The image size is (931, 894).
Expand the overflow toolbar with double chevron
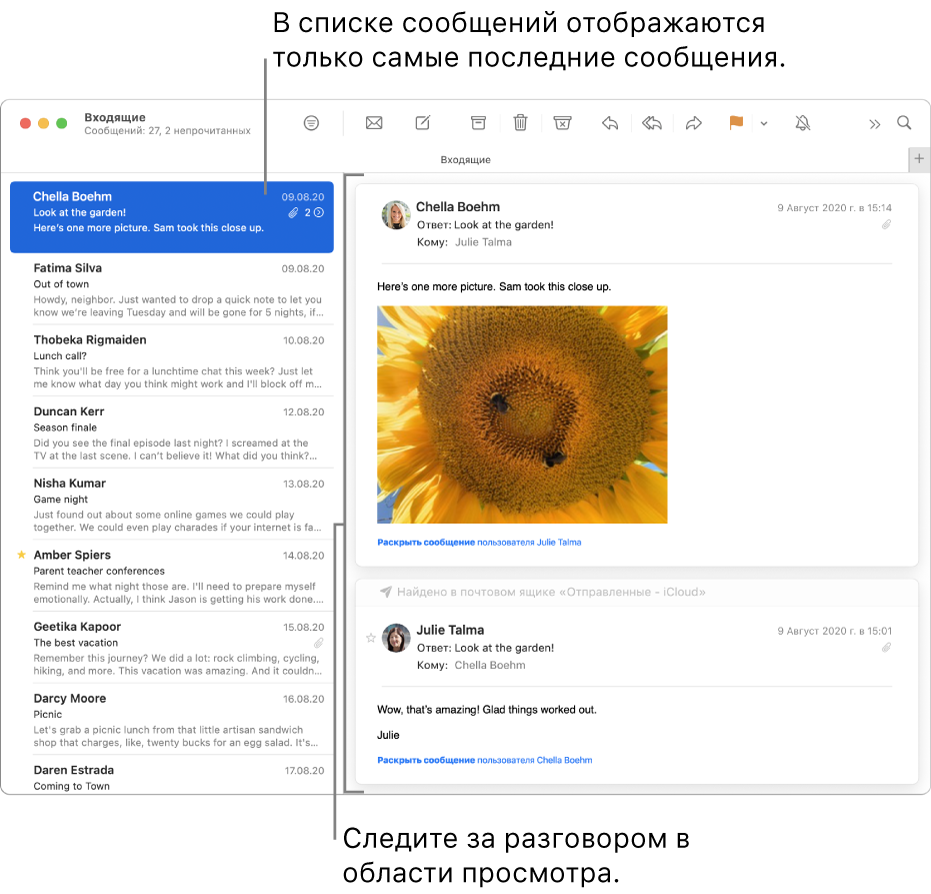click(x=873, y=122)
